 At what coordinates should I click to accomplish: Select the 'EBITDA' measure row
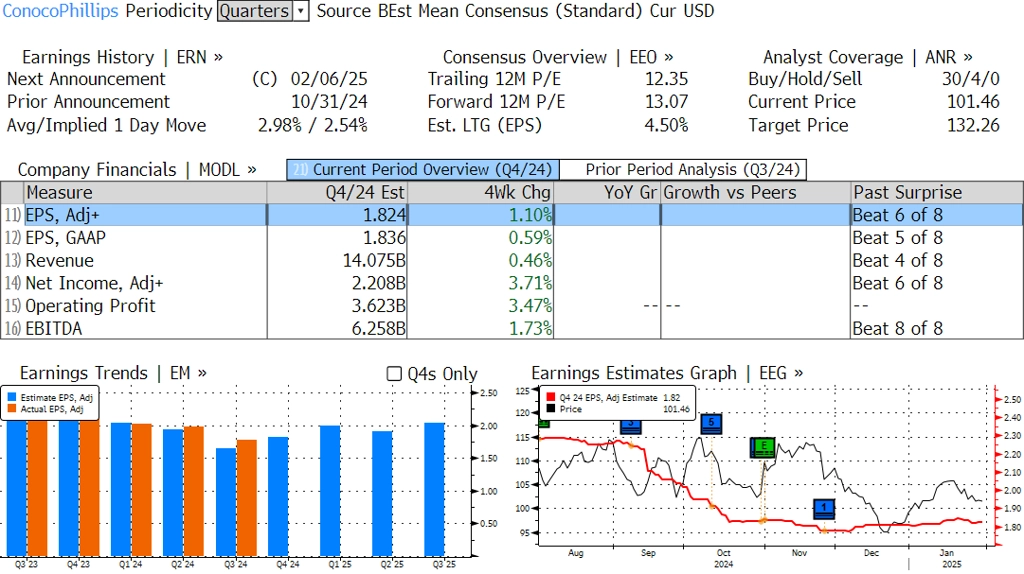(x=512, y=328)
